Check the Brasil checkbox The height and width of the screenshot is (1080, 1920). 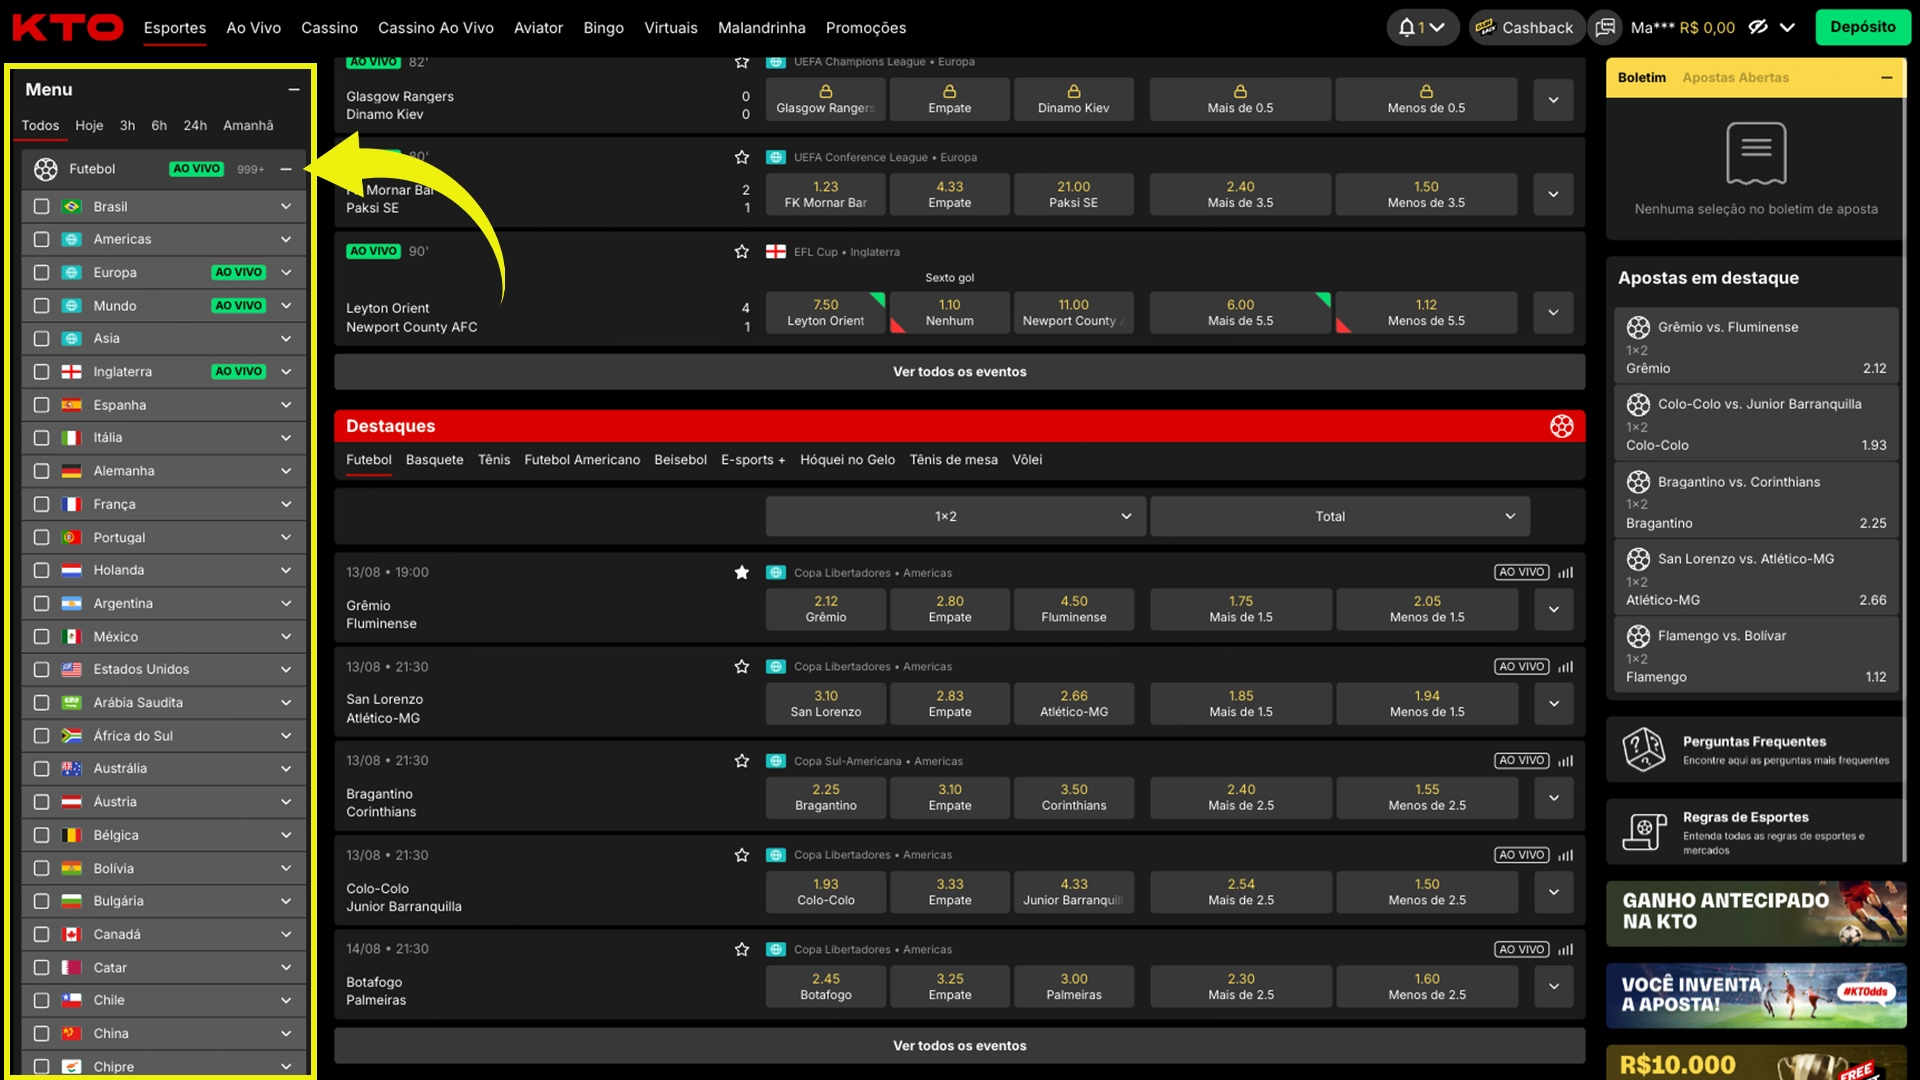coord(41,207)
